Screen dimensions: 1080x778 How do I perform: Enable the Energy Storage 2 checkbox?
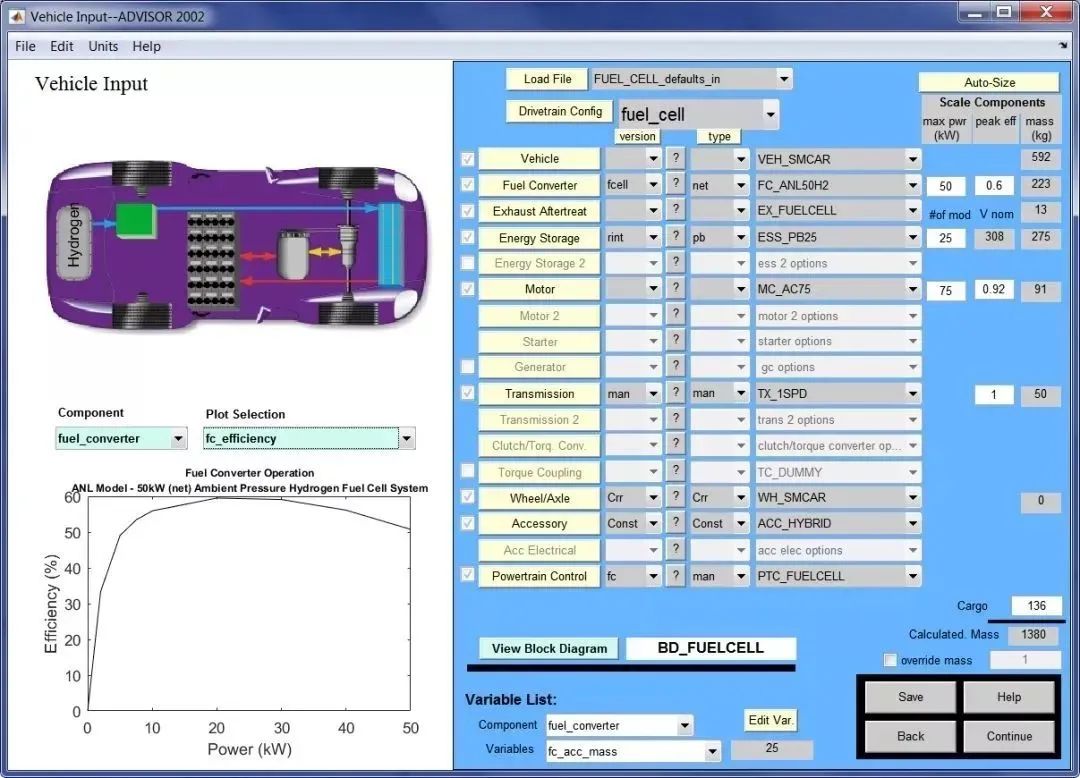pyautogui.click(x=468, y=263)
